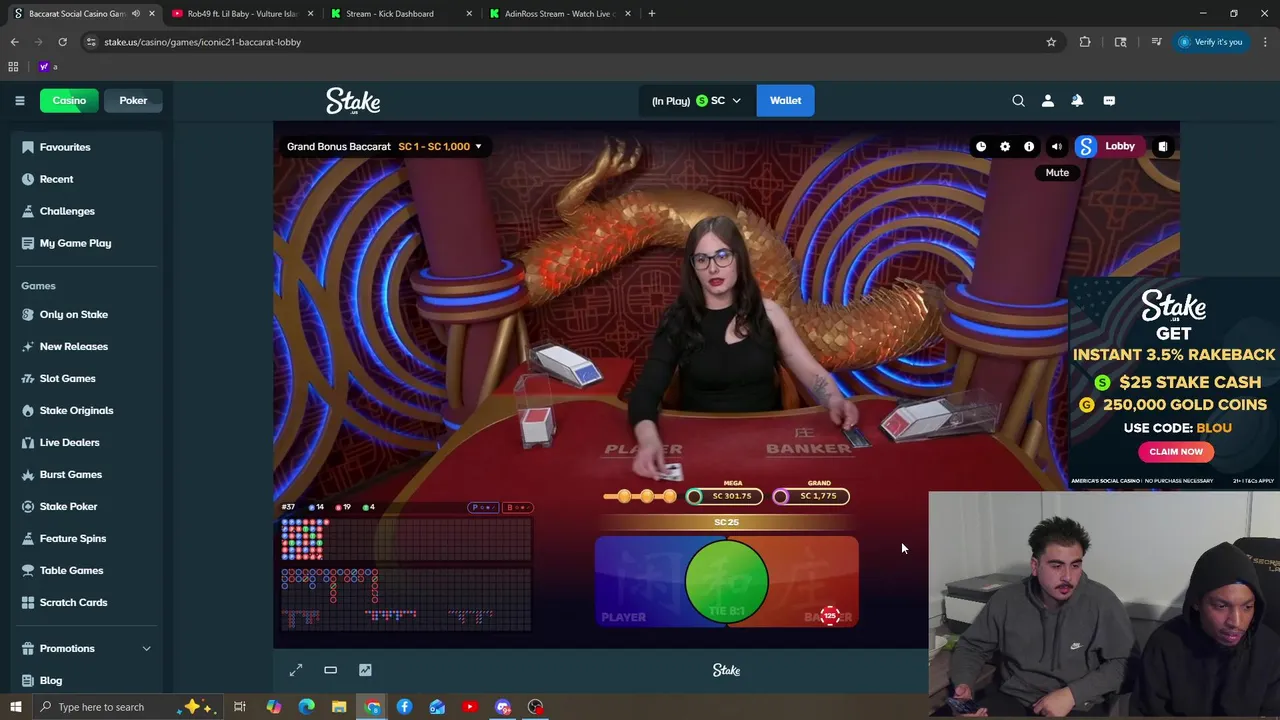Click the Claim Now button in ad
The width and height of the screenshot is (1280, 720).
[1176, 452]
